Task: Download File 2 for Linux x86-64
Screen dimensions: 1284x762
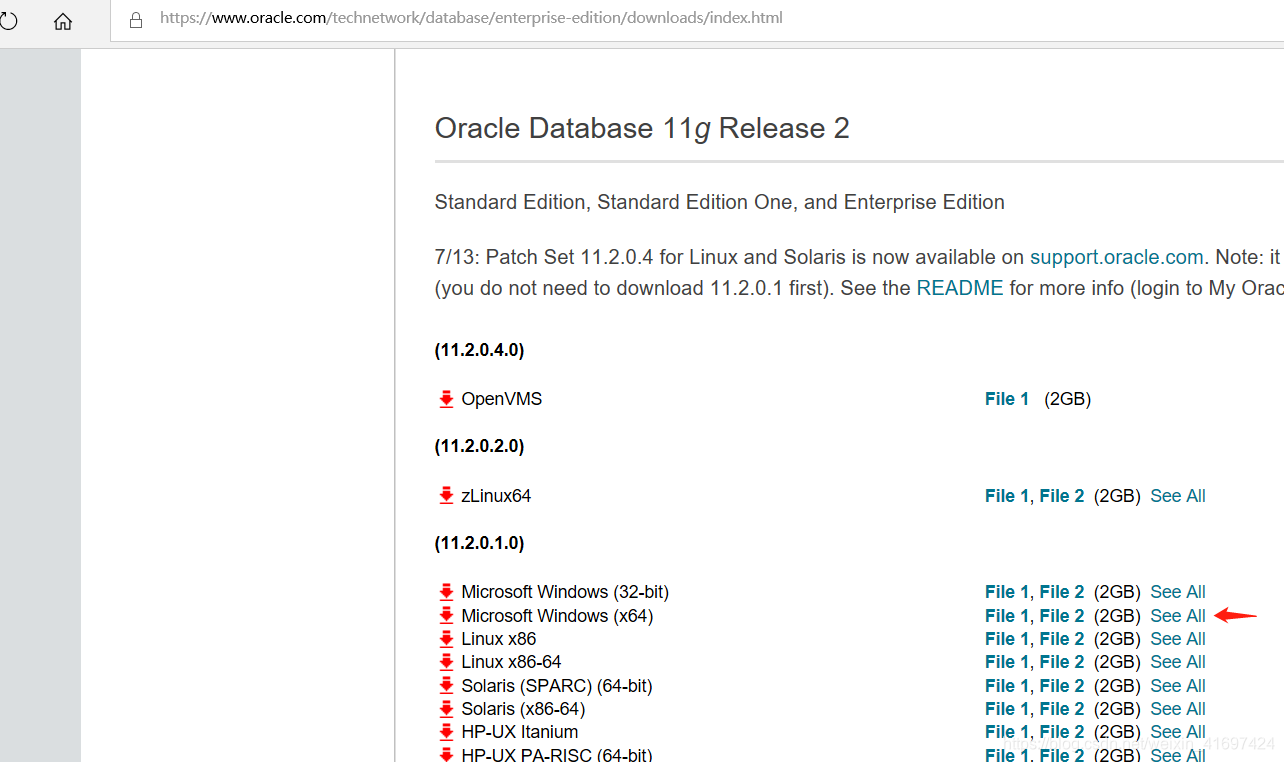Action: pos(1062,662)
